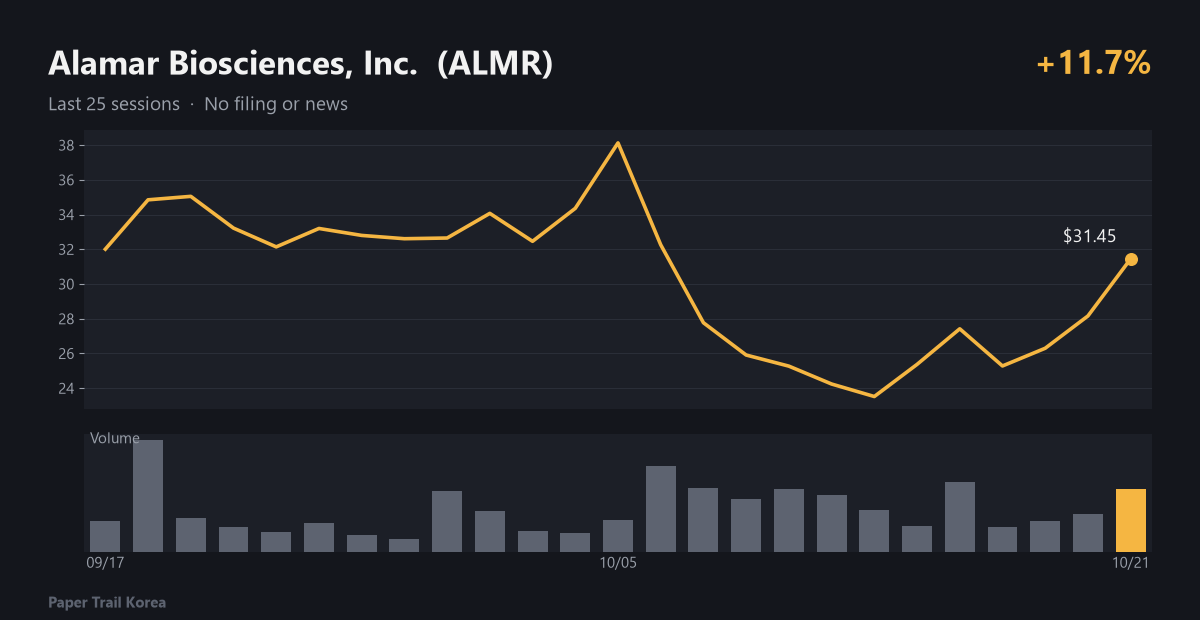
Task: Click the Paper Trail Korea source credit
Action: point(107,603)
